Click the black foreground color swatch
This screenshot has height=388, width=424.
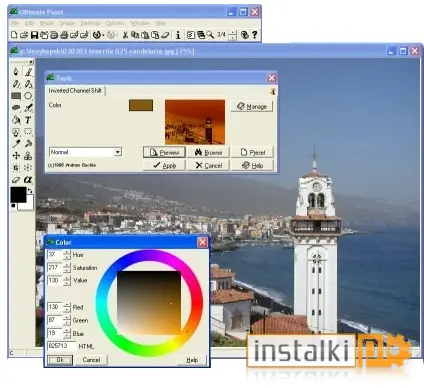[18, 195]
